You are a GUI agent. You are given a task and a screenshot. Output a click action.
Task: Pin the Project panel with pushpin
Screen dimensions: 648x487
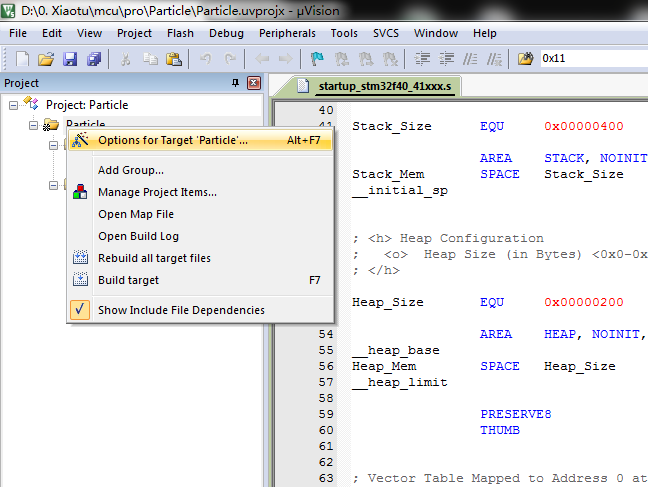235,83
